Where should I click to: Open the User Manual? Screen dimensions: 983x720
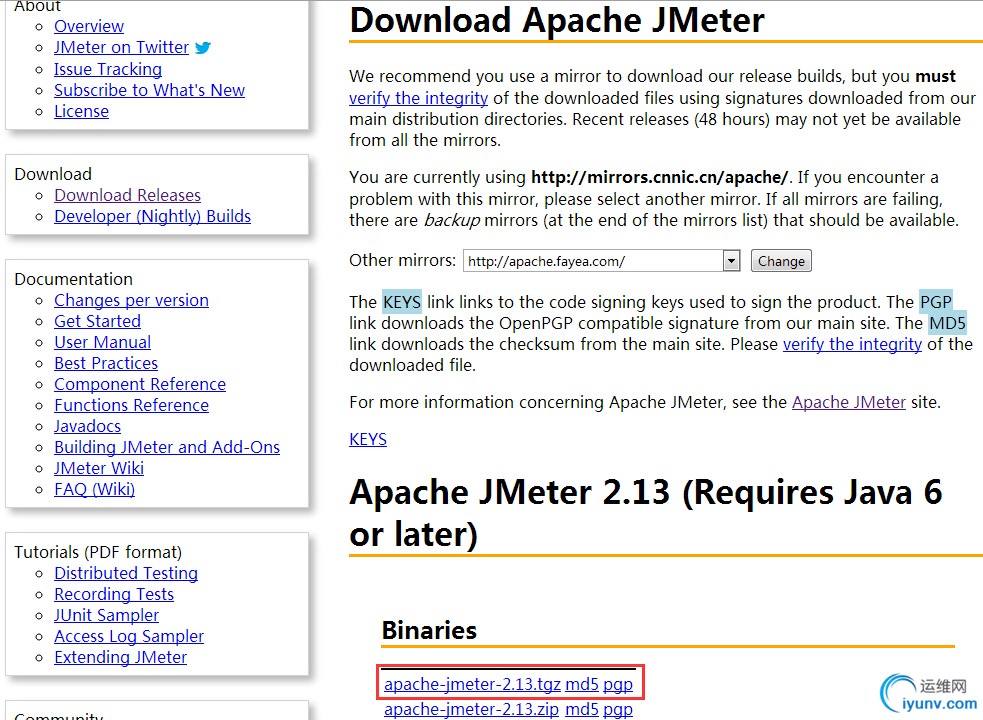click(x=102, y=342)
